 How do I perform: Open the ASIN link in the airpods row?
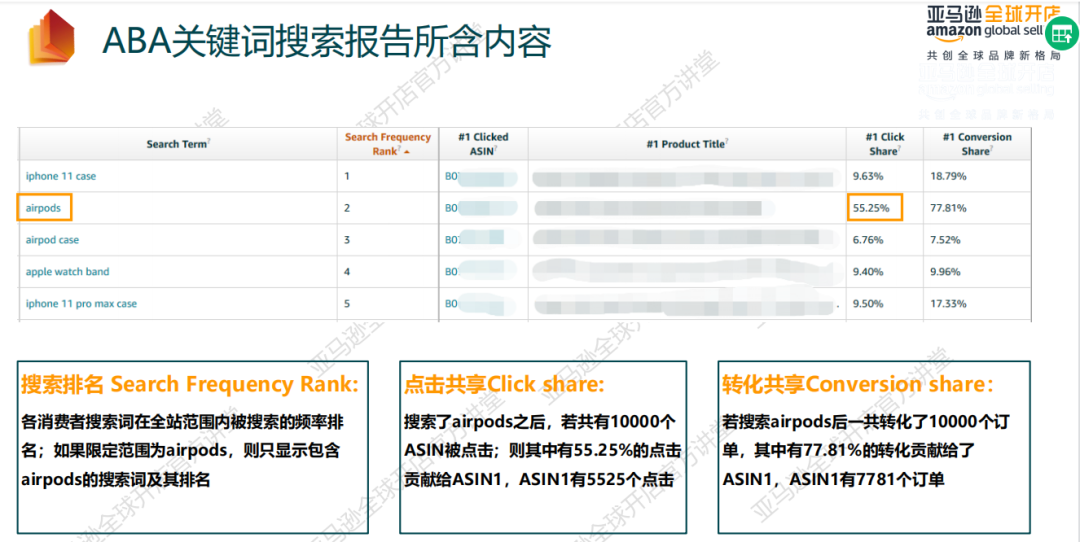480,208
